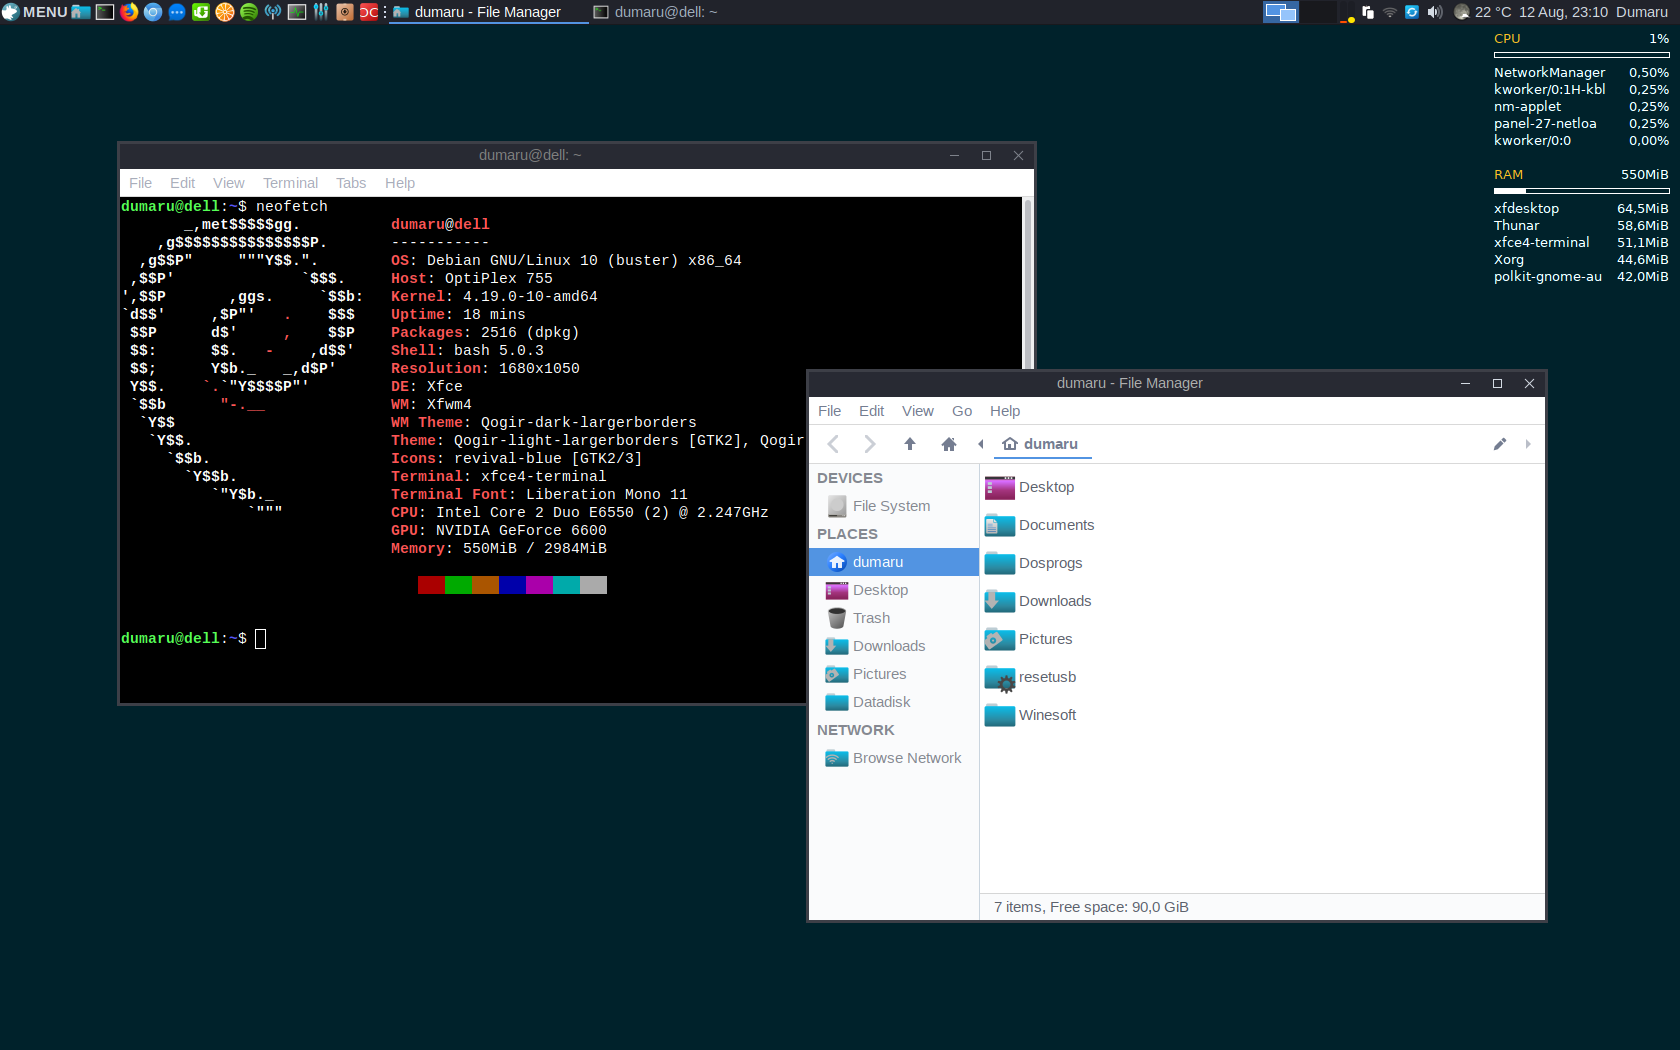Viewport: 1680px width, 1050px height.
Task: Open the MENU applications launcher
Action: point(35,12)
